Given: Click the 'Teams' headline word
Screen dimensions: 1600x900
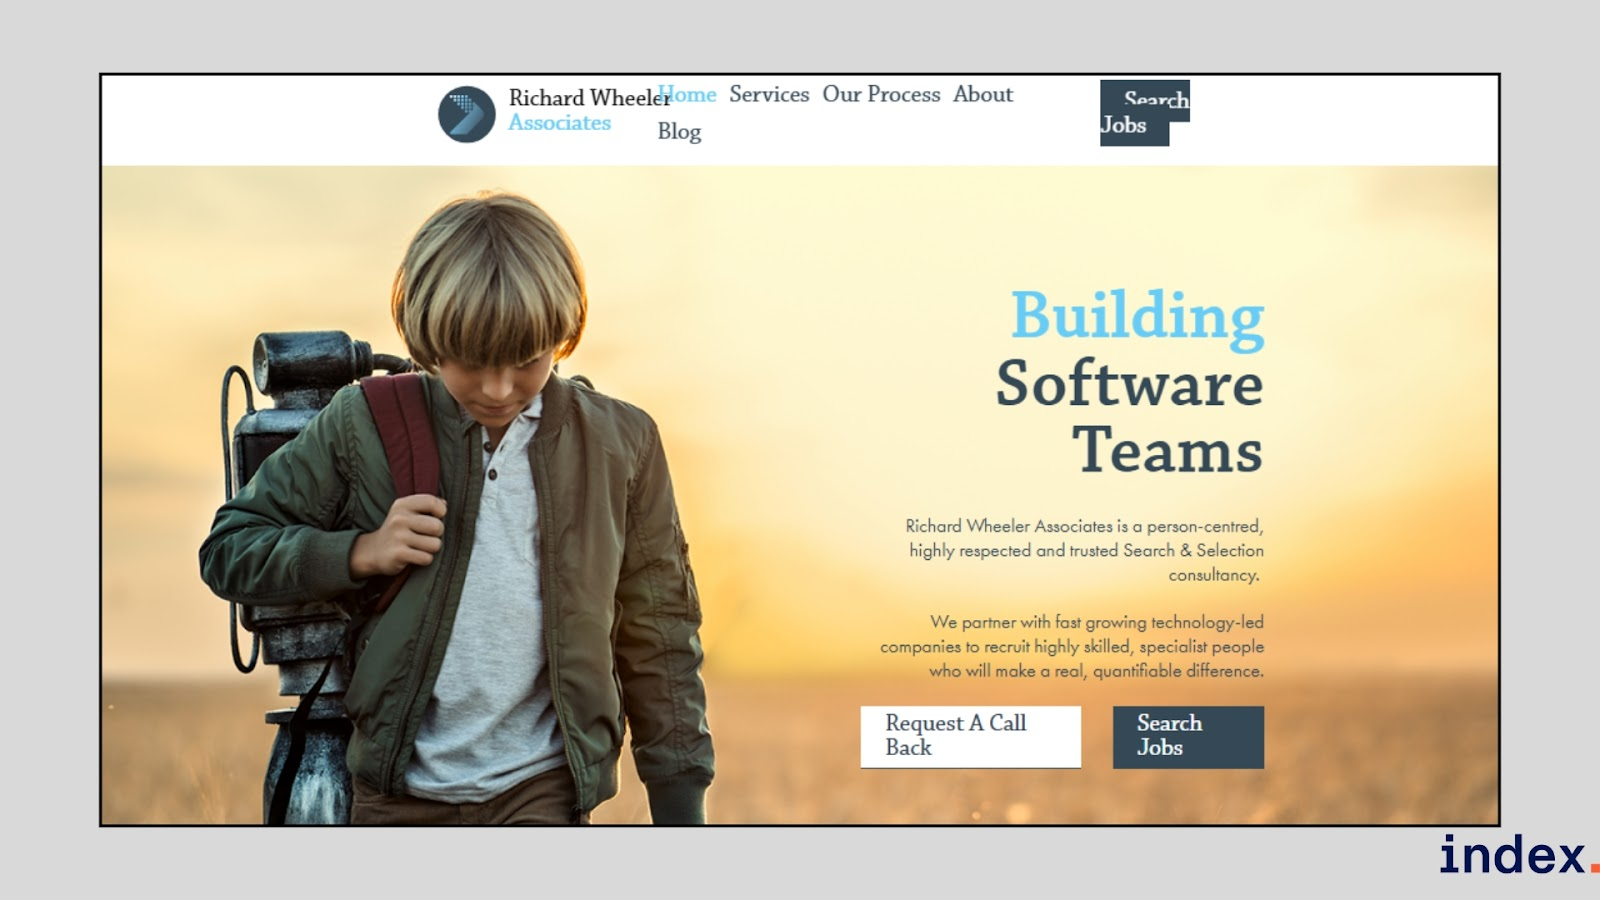Looking at the screenshot, I should [x=1167, y=451].
